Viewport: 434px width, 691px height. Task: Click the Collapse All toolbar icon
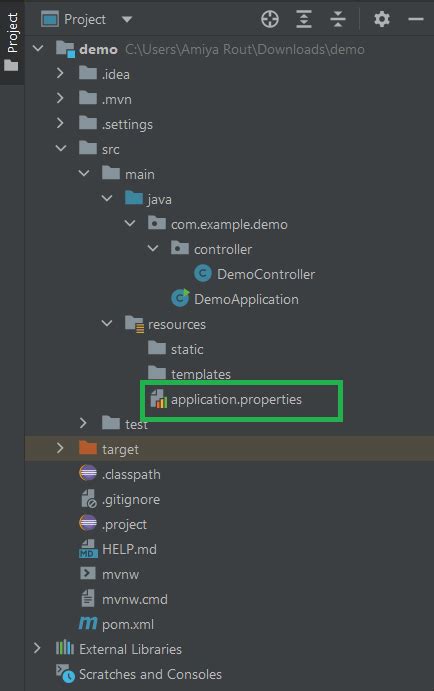point(338,19)
